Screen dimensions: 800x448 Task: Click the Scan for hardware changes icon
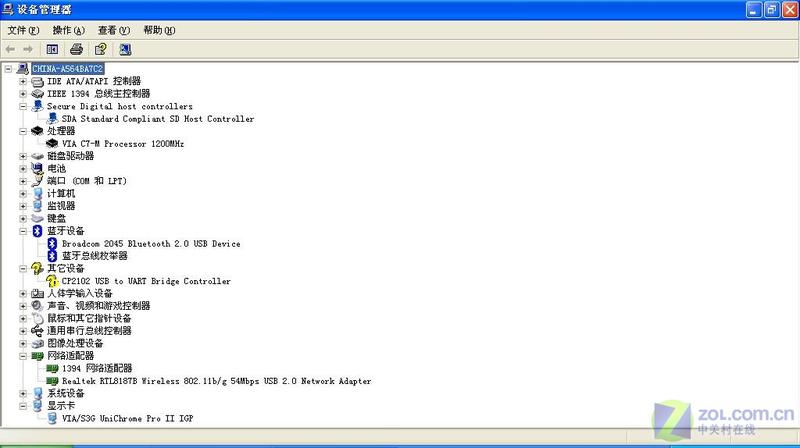point(125,49)
